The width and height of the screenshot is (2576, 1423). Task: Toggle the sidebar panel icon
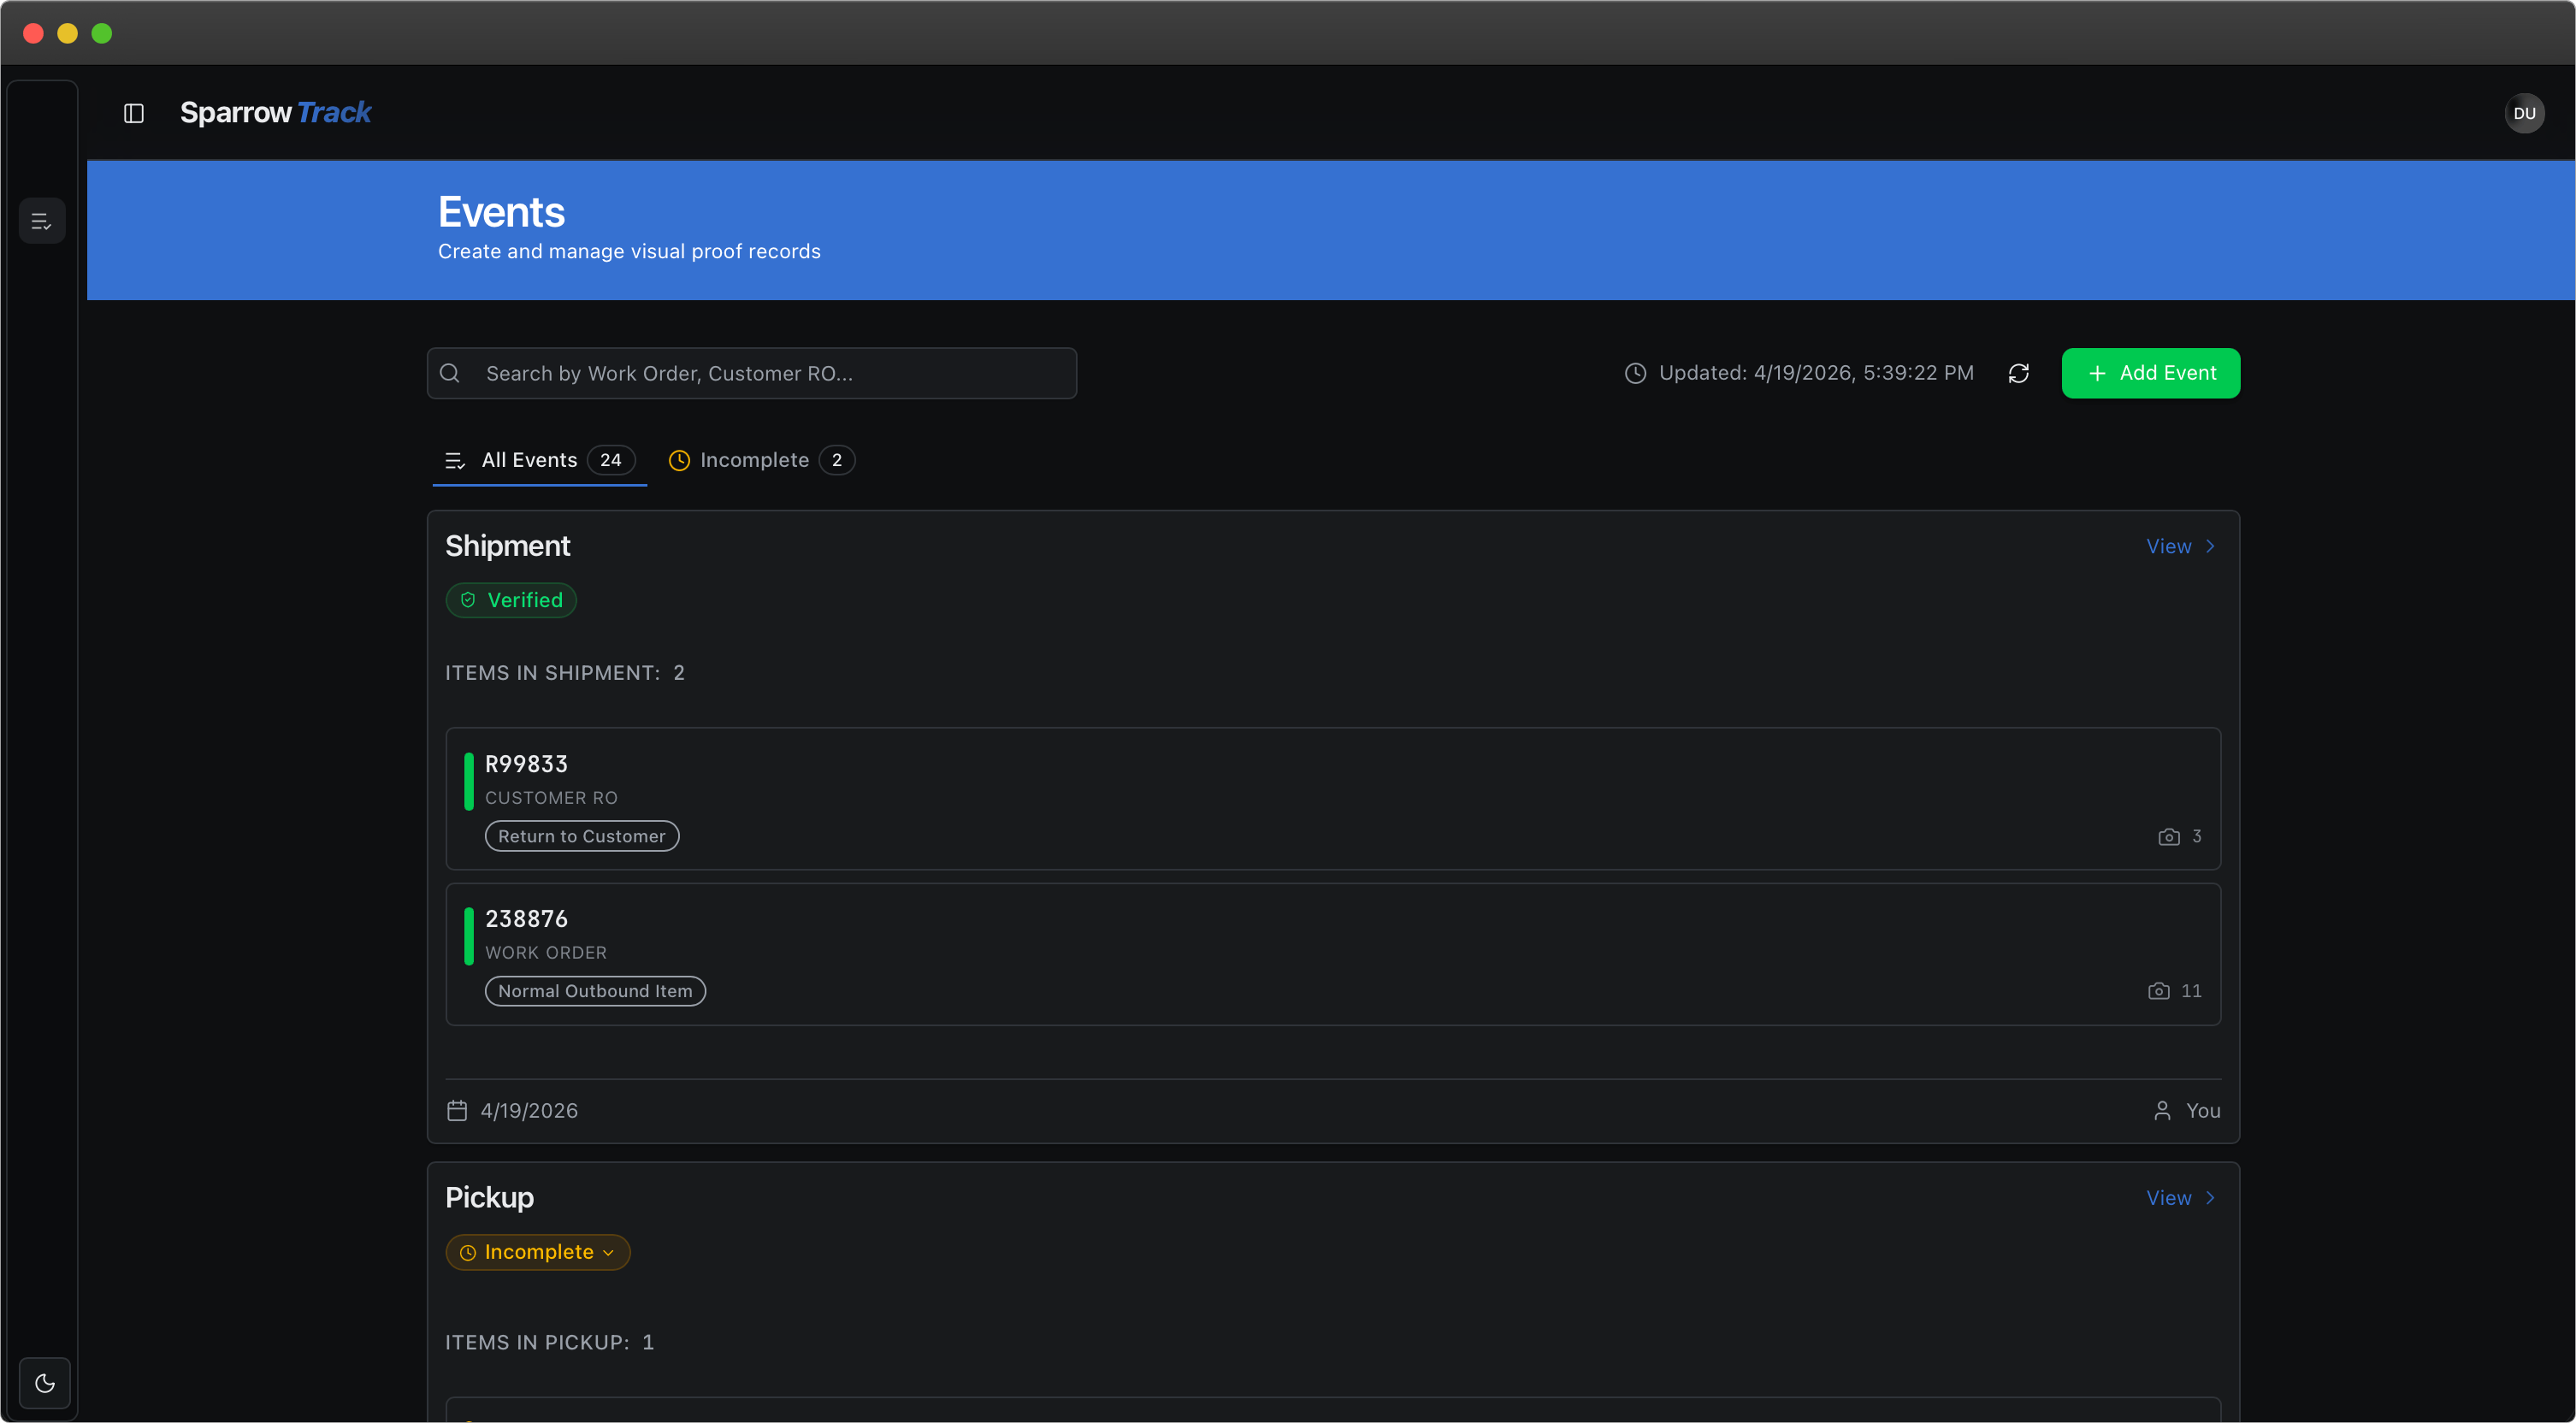[x=134, y=113]
